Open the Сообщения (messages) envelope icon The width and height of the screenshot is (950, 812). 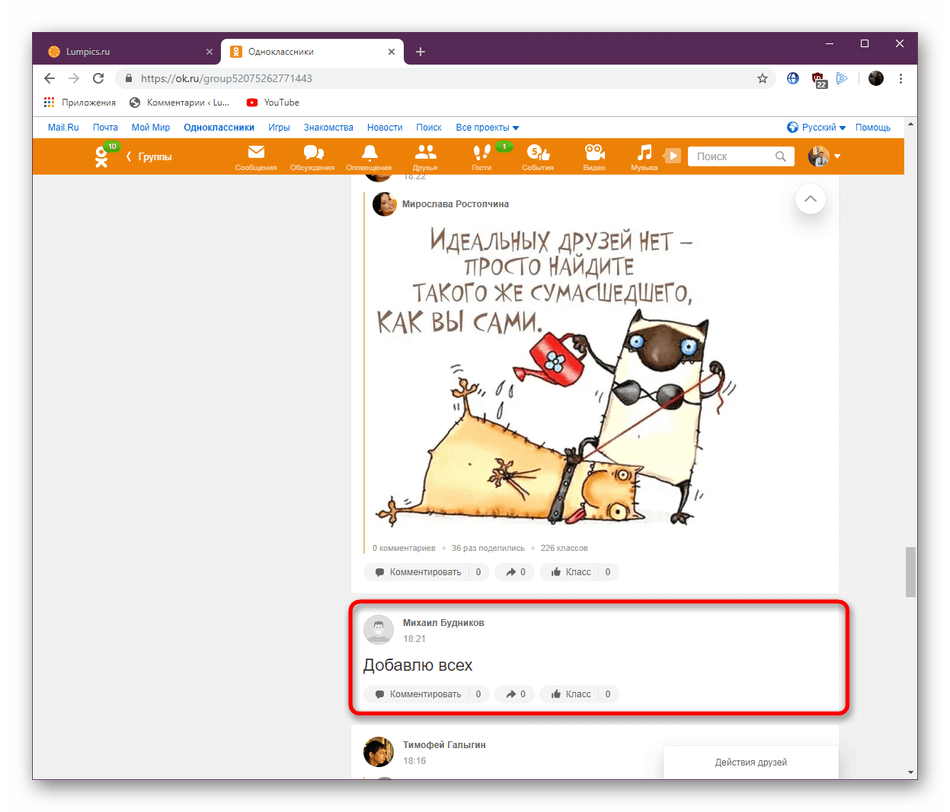pyautogui.click(x=256, y=157)
